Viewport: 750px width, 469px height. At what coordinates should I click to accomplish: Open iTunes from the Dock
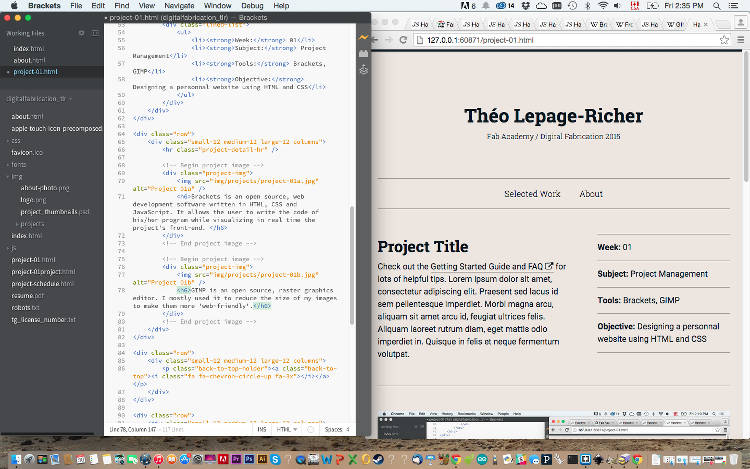(x=158, y=459)
